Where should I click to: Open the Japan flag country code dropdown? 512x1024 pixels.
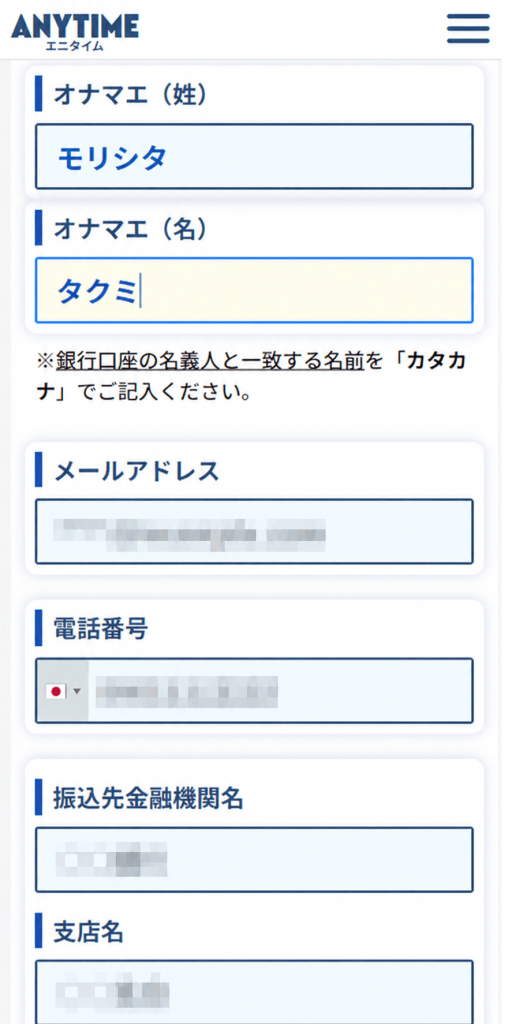click(x=63, y=691)
